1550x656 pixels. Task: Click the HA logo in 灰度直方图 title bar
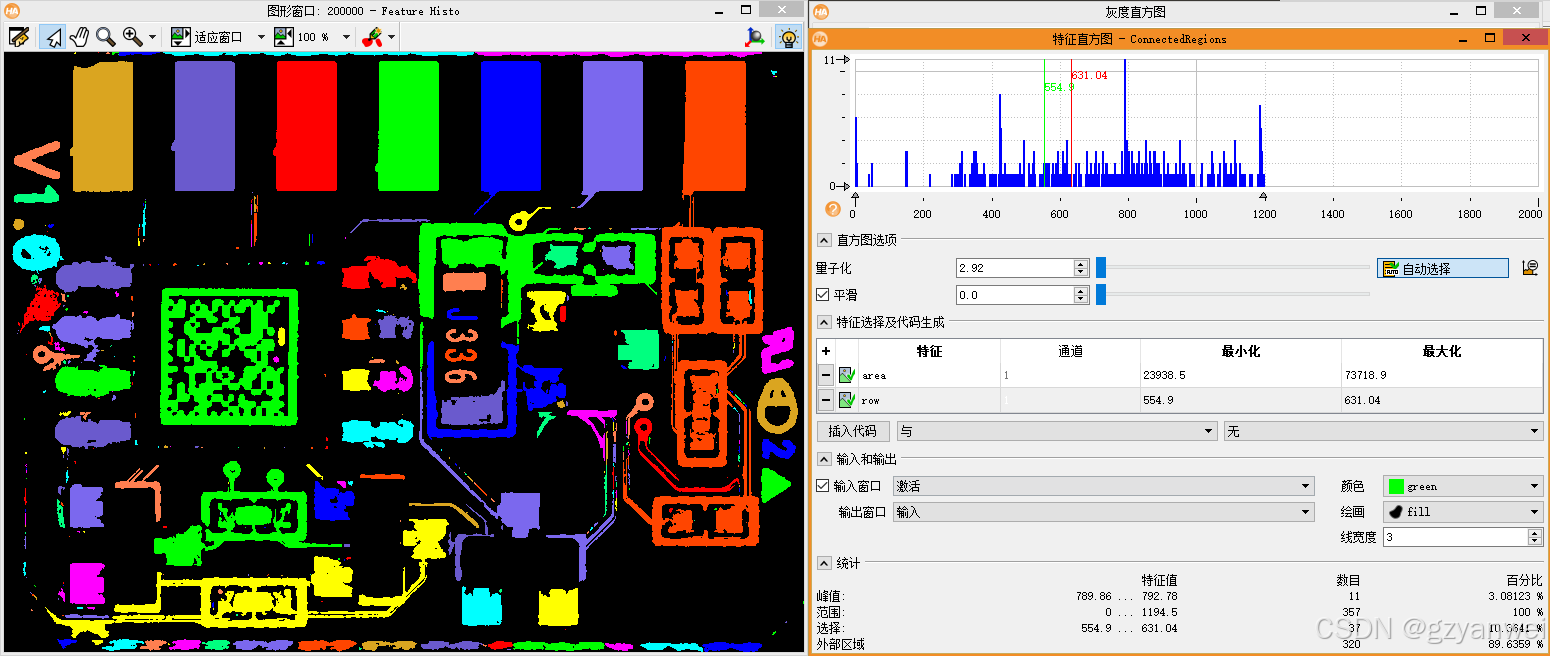pyautogui.click(x=820, y=12)
